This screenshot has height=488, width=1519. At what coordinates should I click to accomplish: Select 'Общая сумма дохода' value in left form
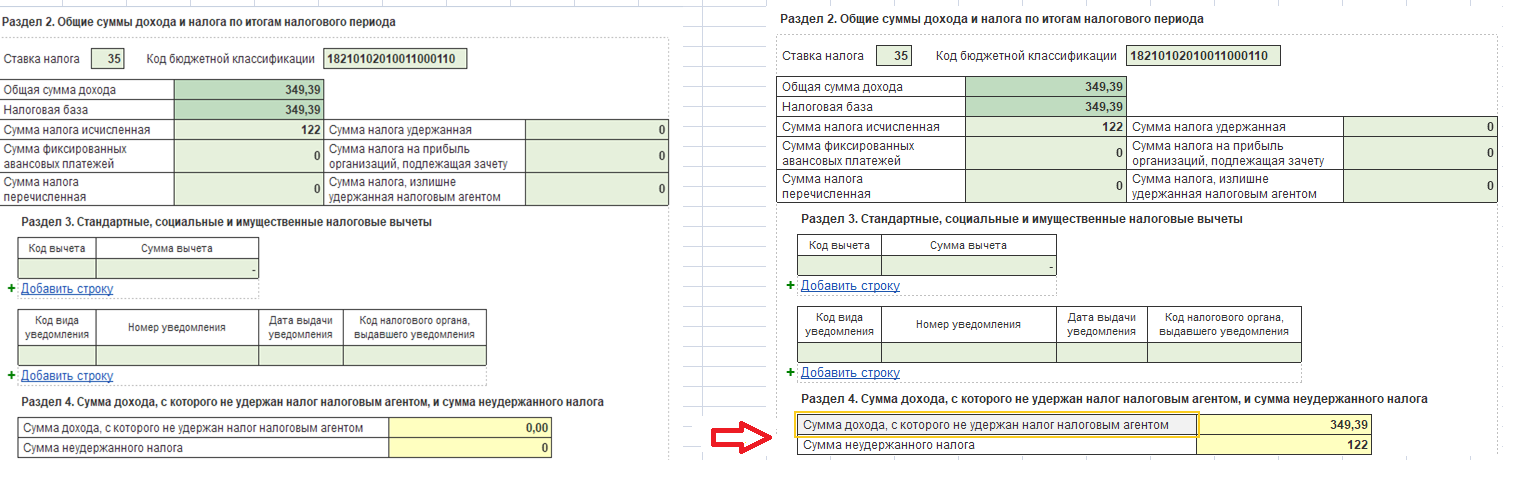(x=249, y=90)
